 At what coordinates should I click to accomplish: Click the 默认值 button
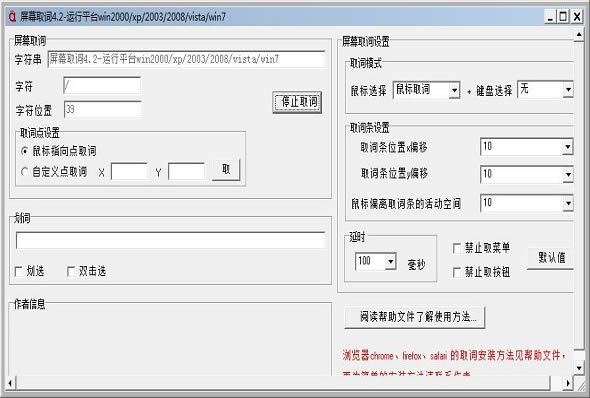550,258
